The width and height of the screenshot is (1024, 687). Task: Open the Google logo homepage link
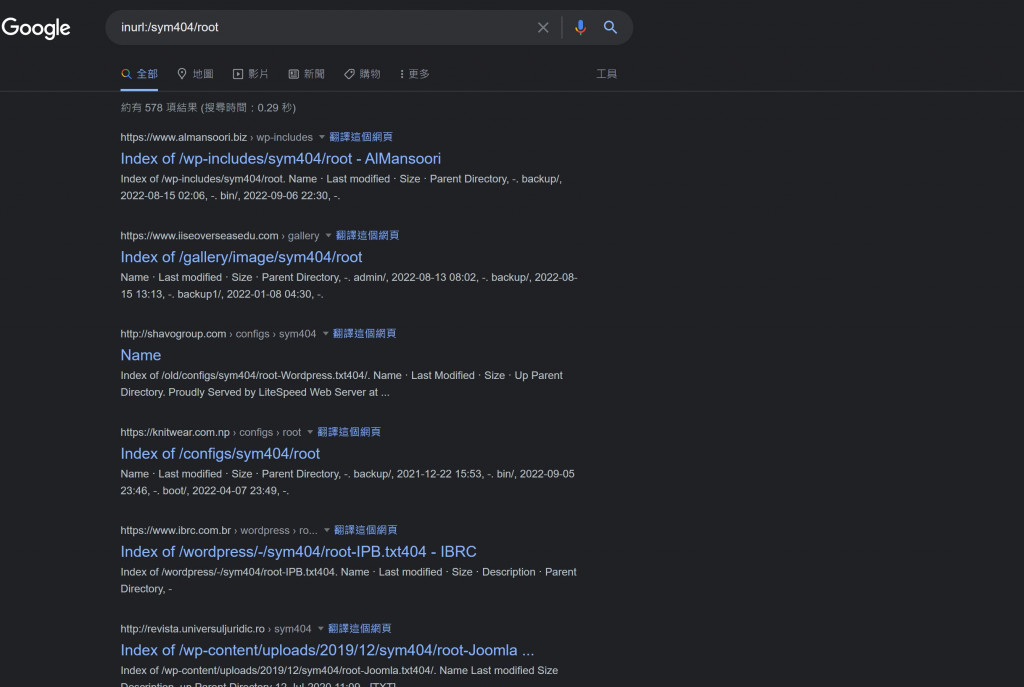tap(36, 27)
